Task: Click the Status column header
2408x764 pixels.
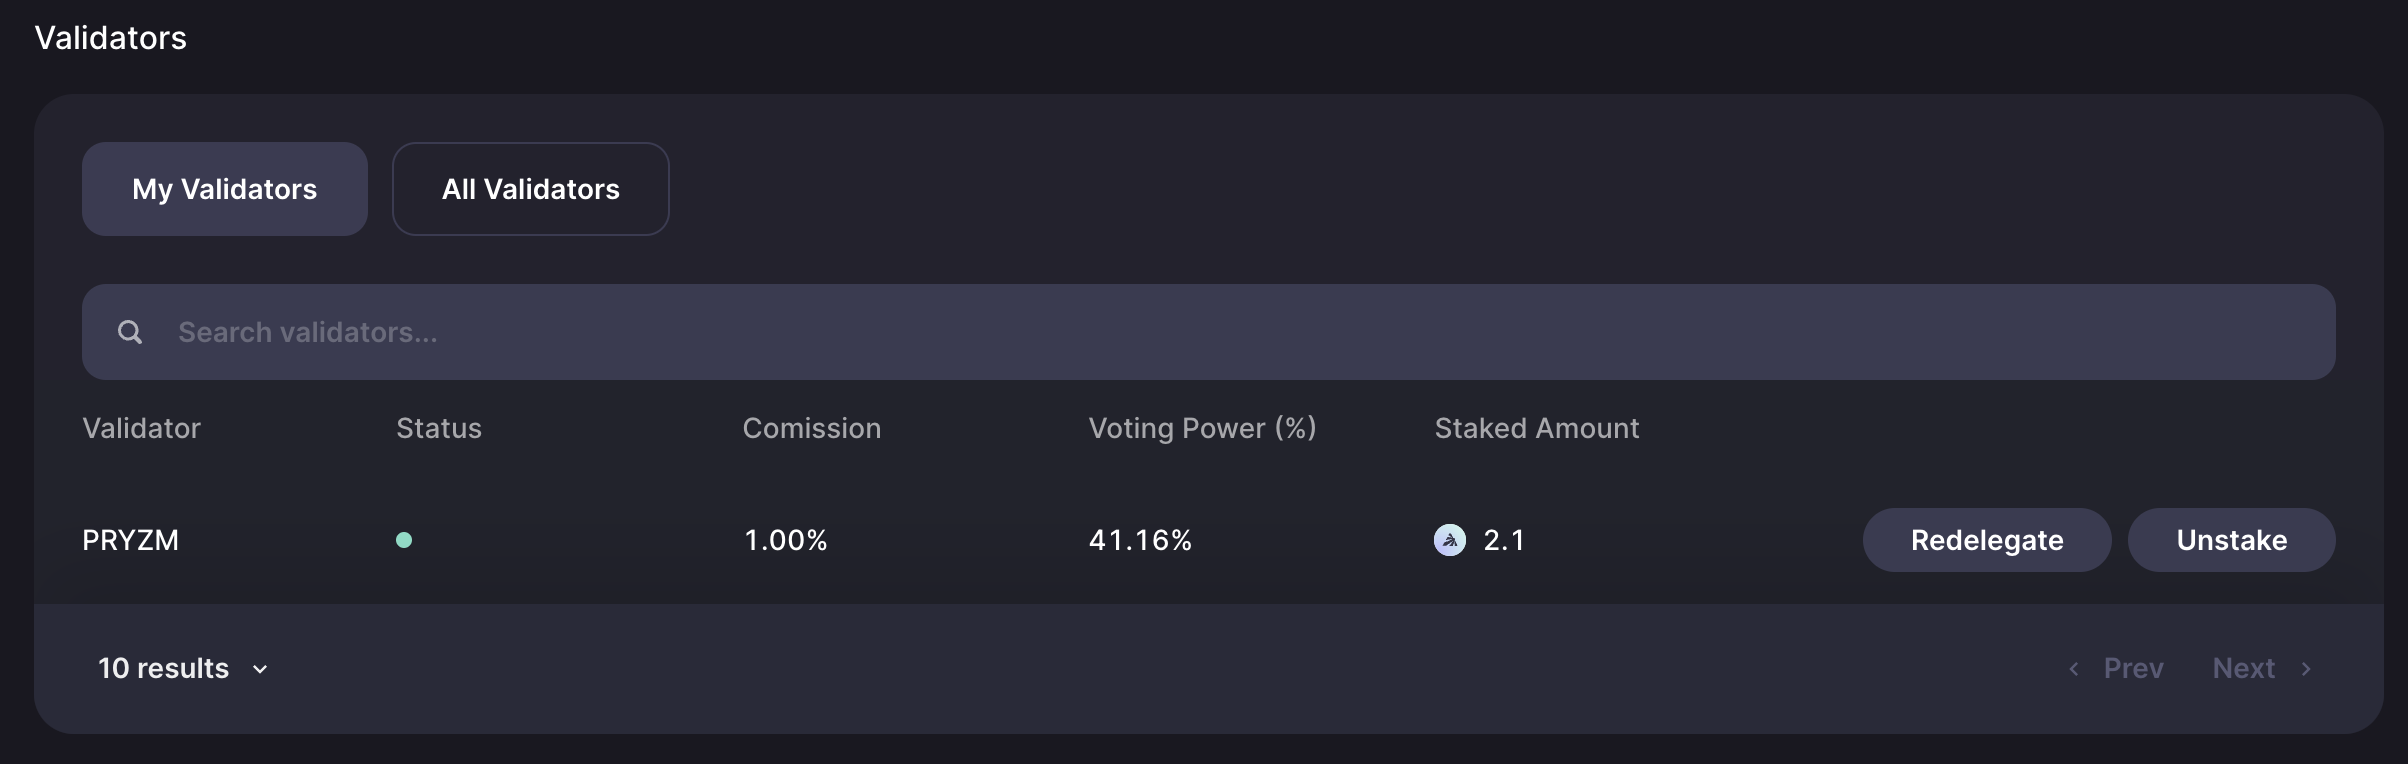Action: (x=439, y=428)
